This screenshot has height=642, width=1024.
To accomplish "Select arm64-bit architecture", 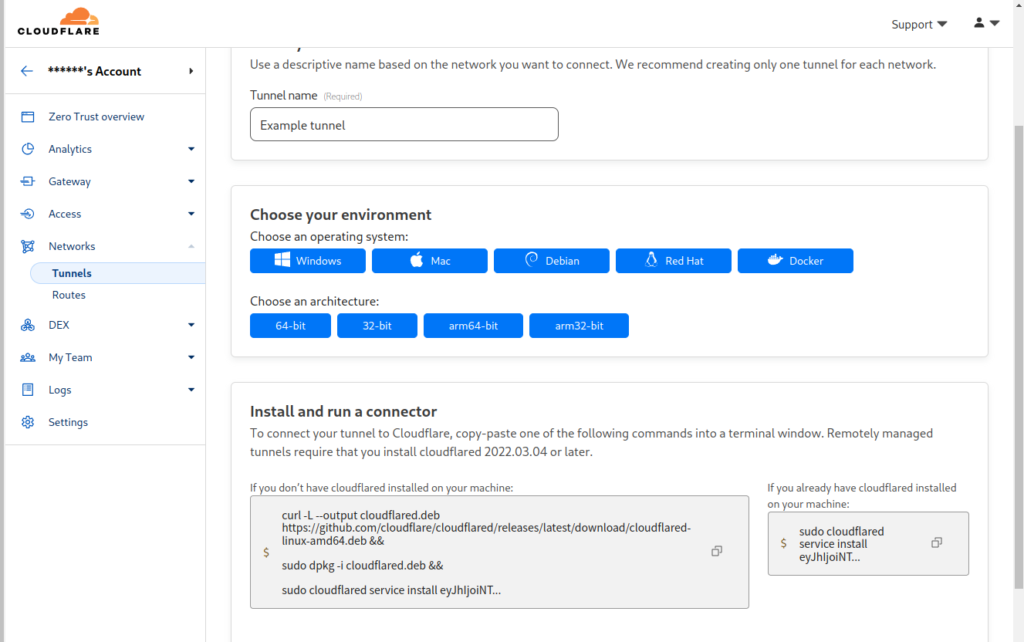I will coord(473,325).
